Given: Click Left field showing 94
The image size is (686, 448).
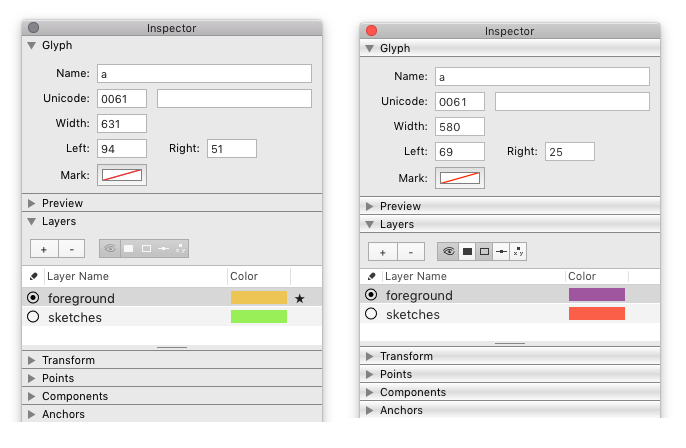Looking at the screenshot, I should click(x=122, y=149).
